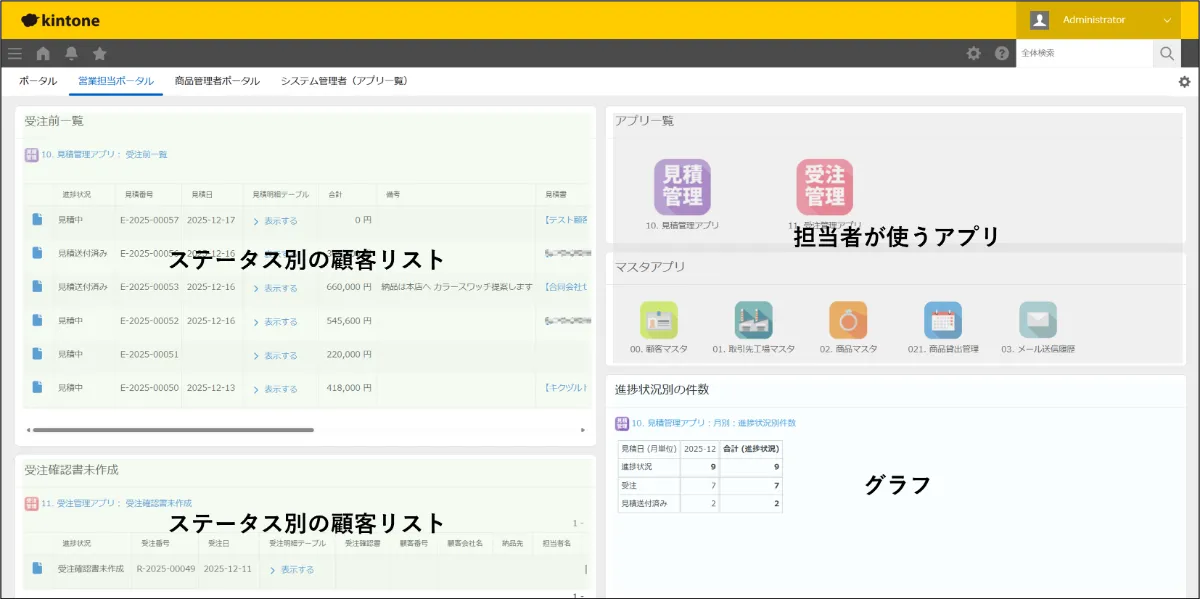The image size is (1200, 599).
Task: Switch to the ポータル tab
Action: click(x=38, y=81)
